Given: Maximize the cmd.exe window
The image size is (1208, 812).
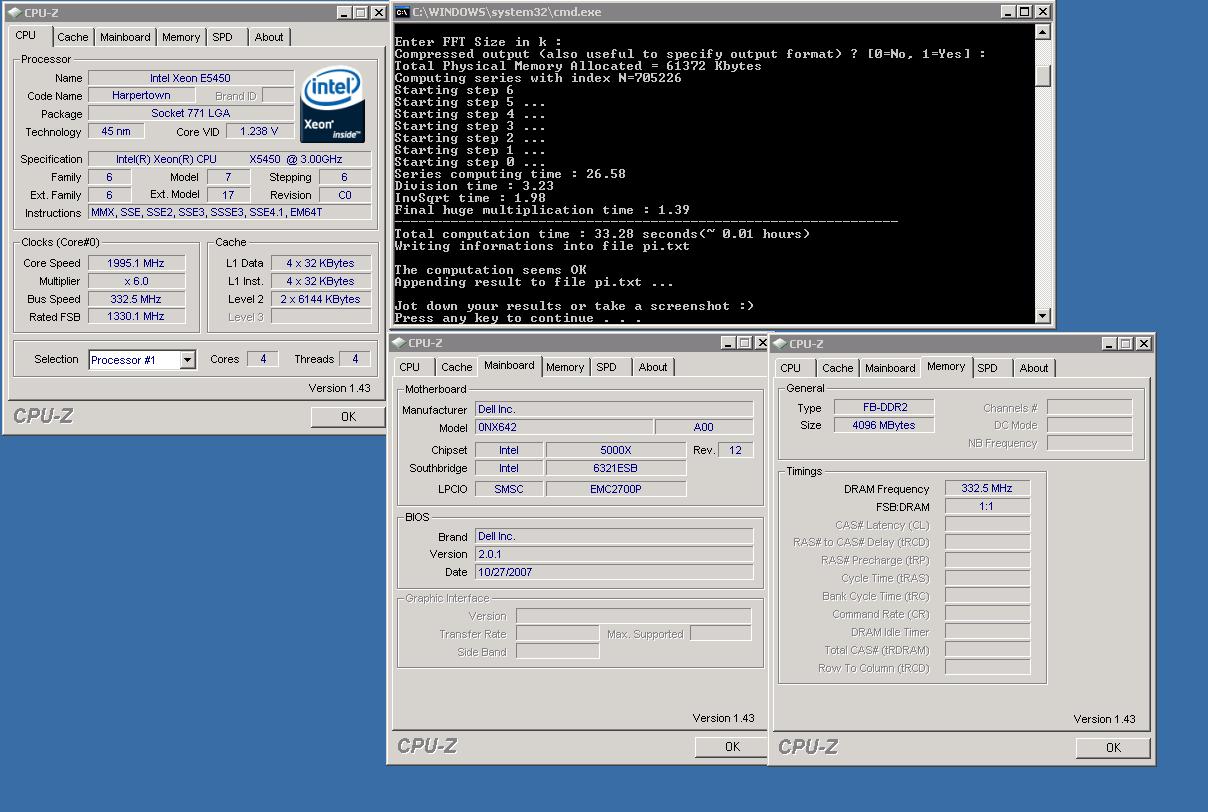Looking at the screenshot, I should pos(1024,12).
